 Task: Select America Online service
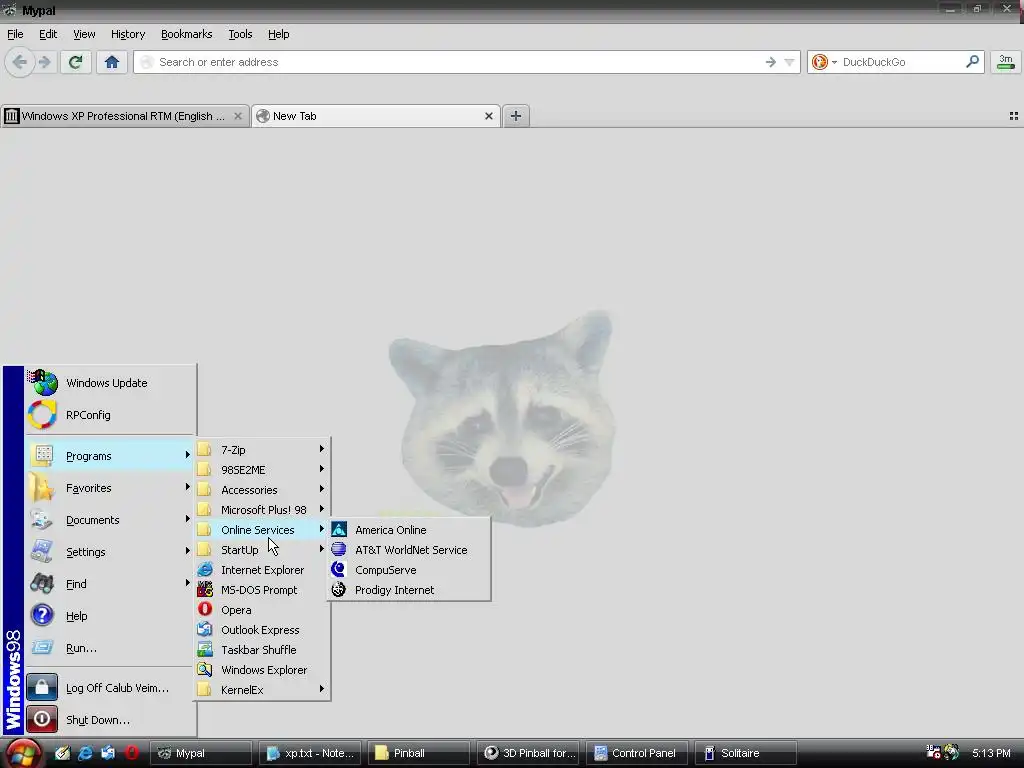(409, 530)
